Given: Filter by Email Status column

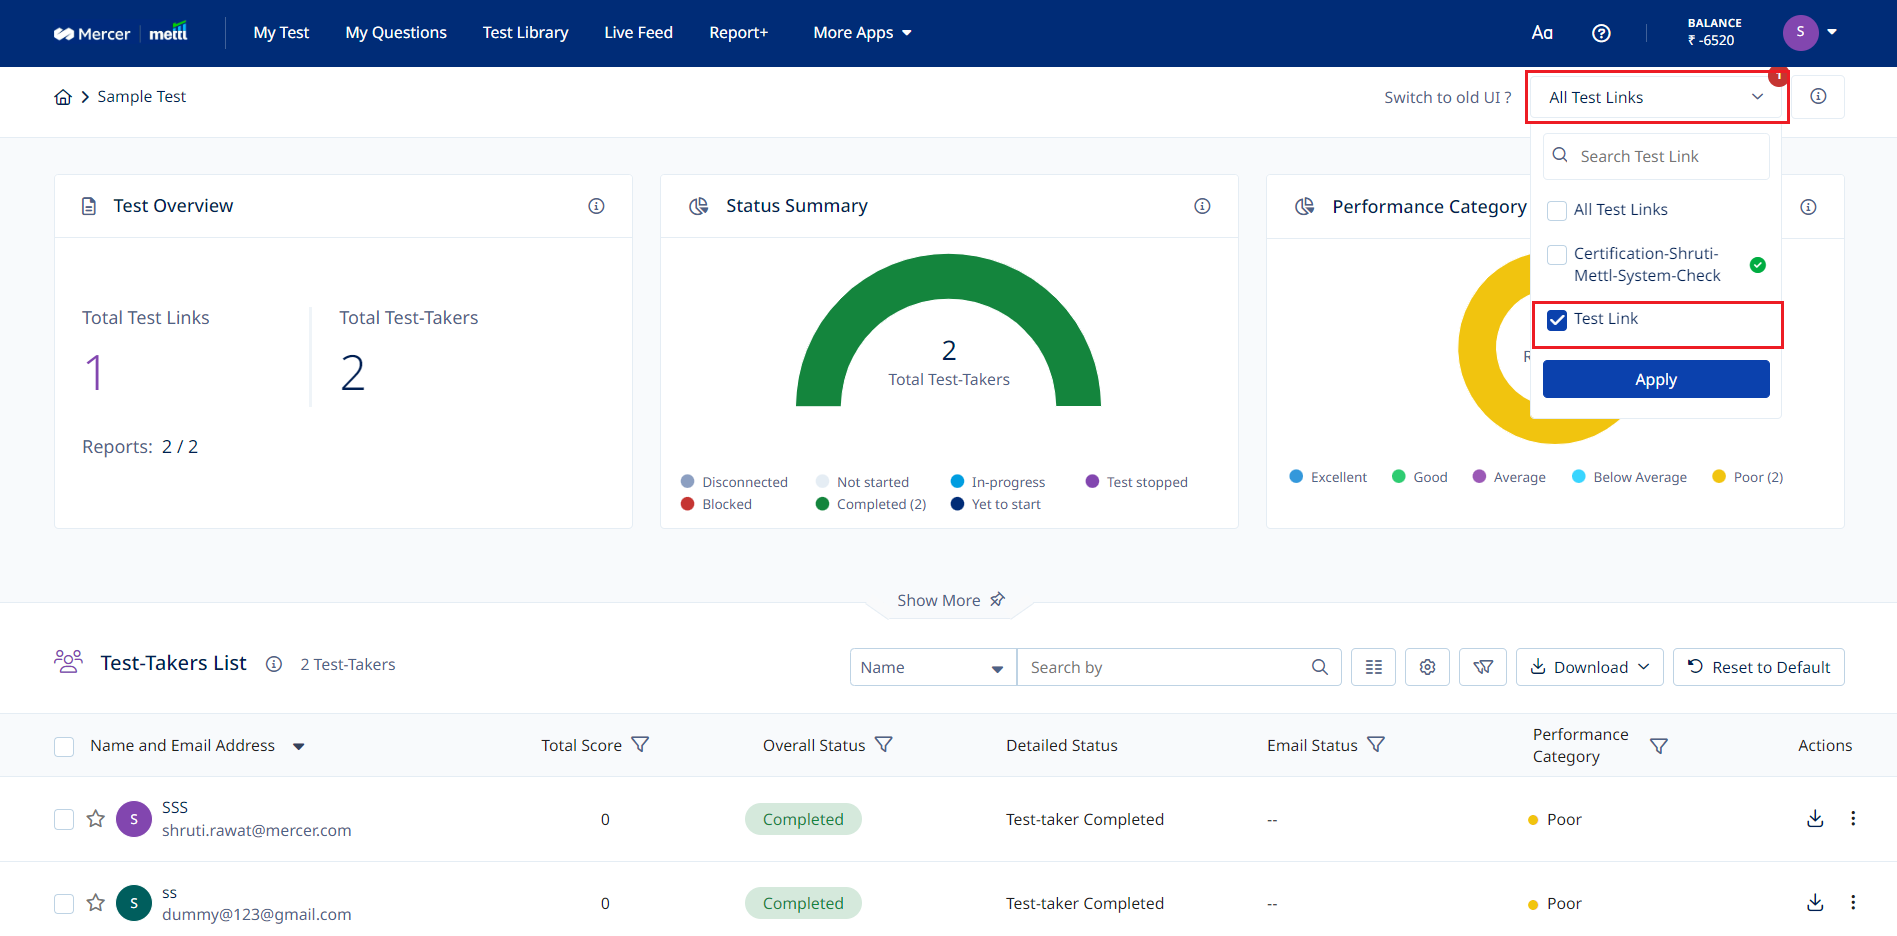Looking at the screenshot, I should coord(1376,745).
